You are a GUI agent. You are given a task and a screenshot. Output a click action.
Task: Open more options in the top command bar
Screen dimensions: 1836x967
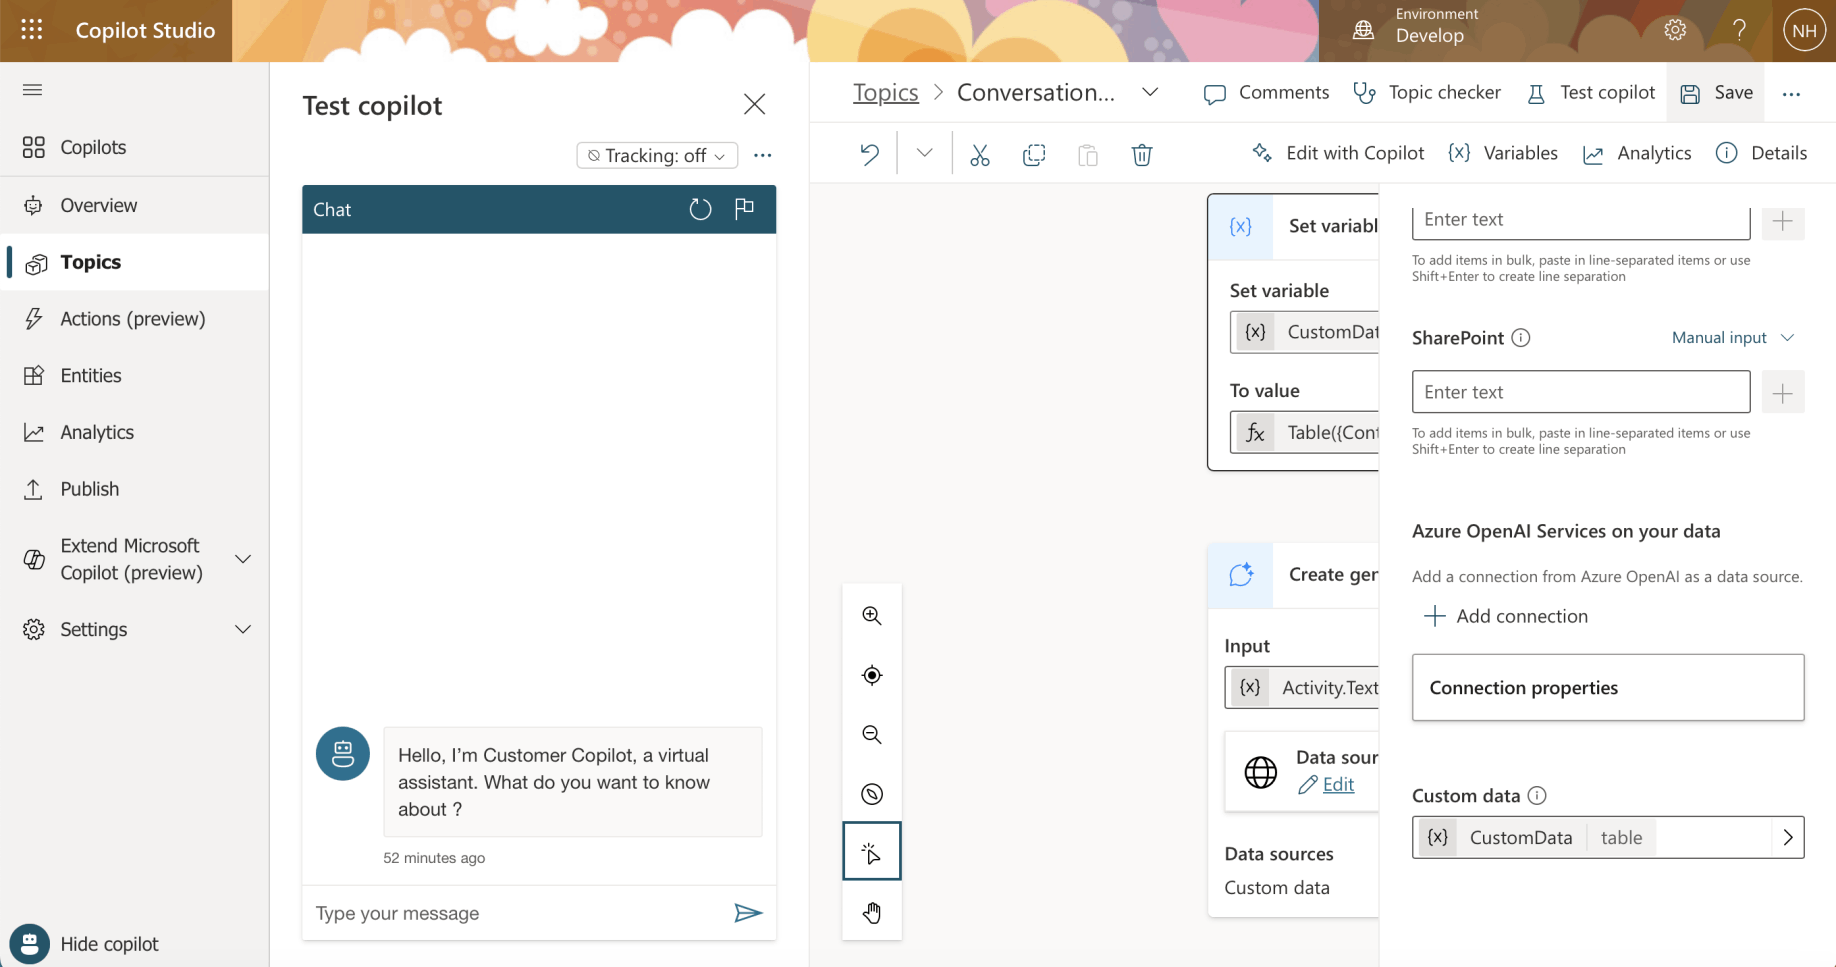1791,94
